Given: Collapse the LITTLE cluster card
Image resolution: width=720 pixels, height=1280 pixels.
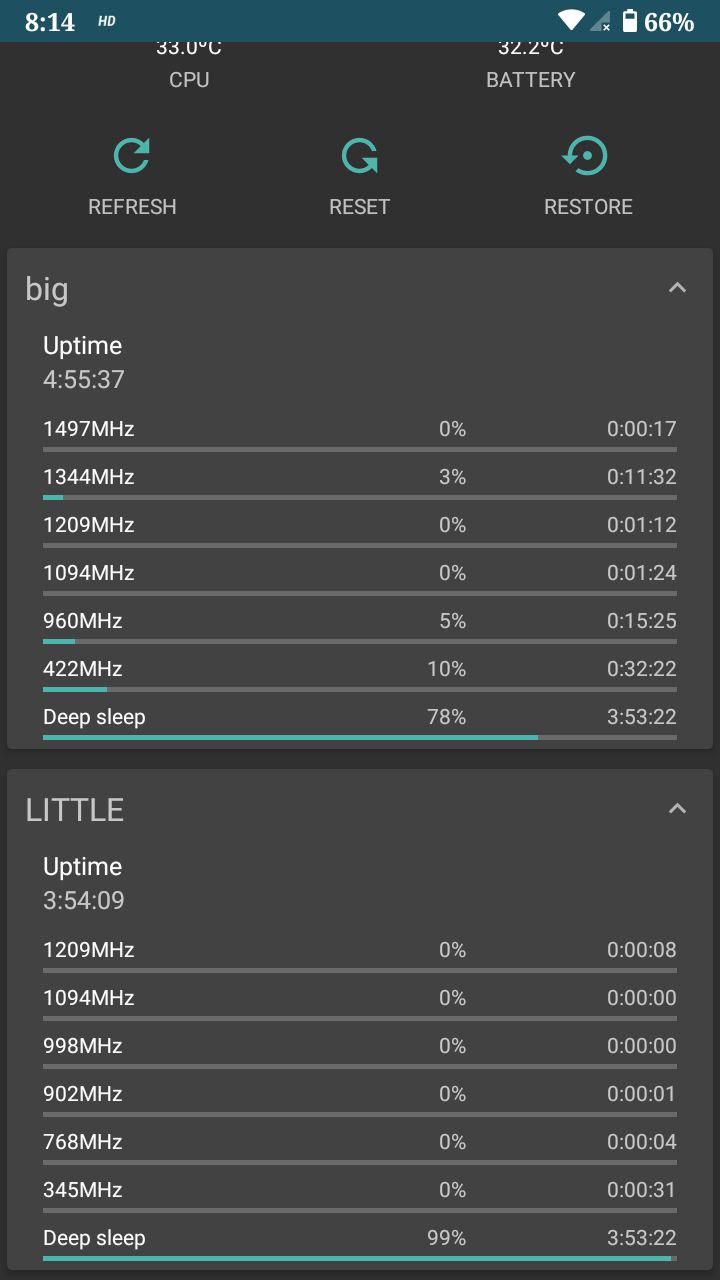Looking at the screenshot, I should point(677,808).
